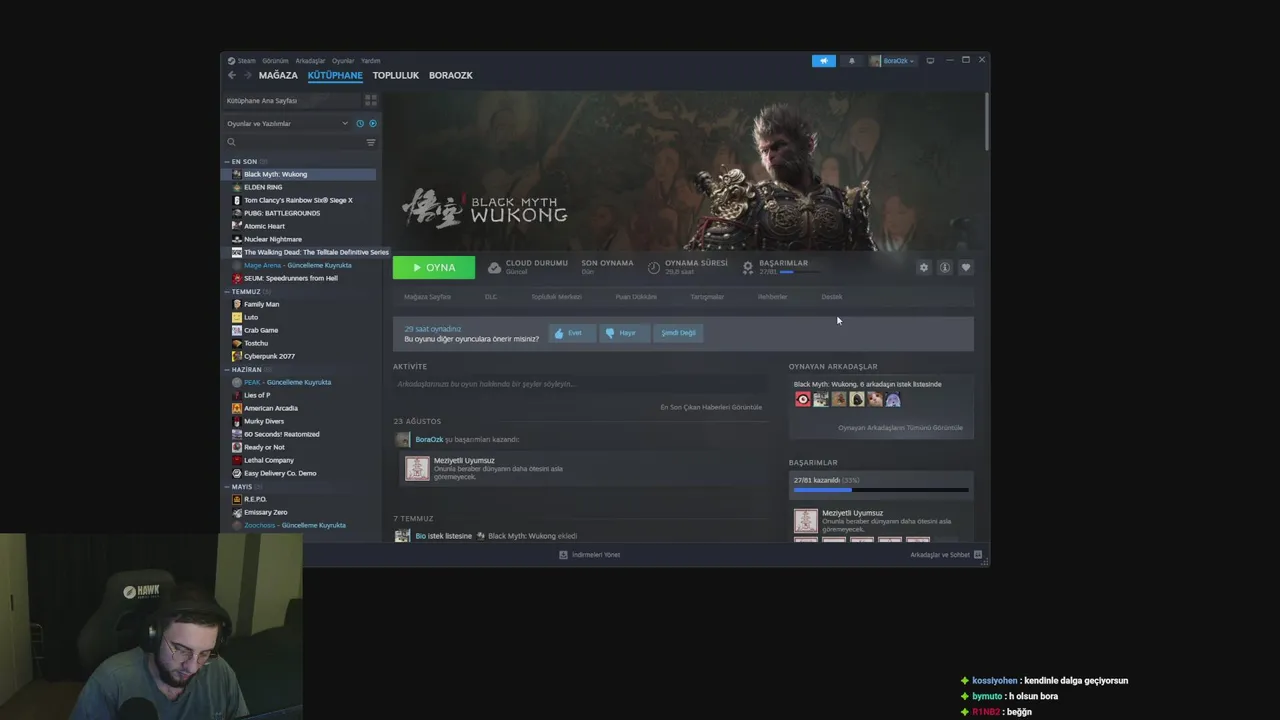Click Meziyetli Uyumsuz achievement icon in activity

pos(417,468)
